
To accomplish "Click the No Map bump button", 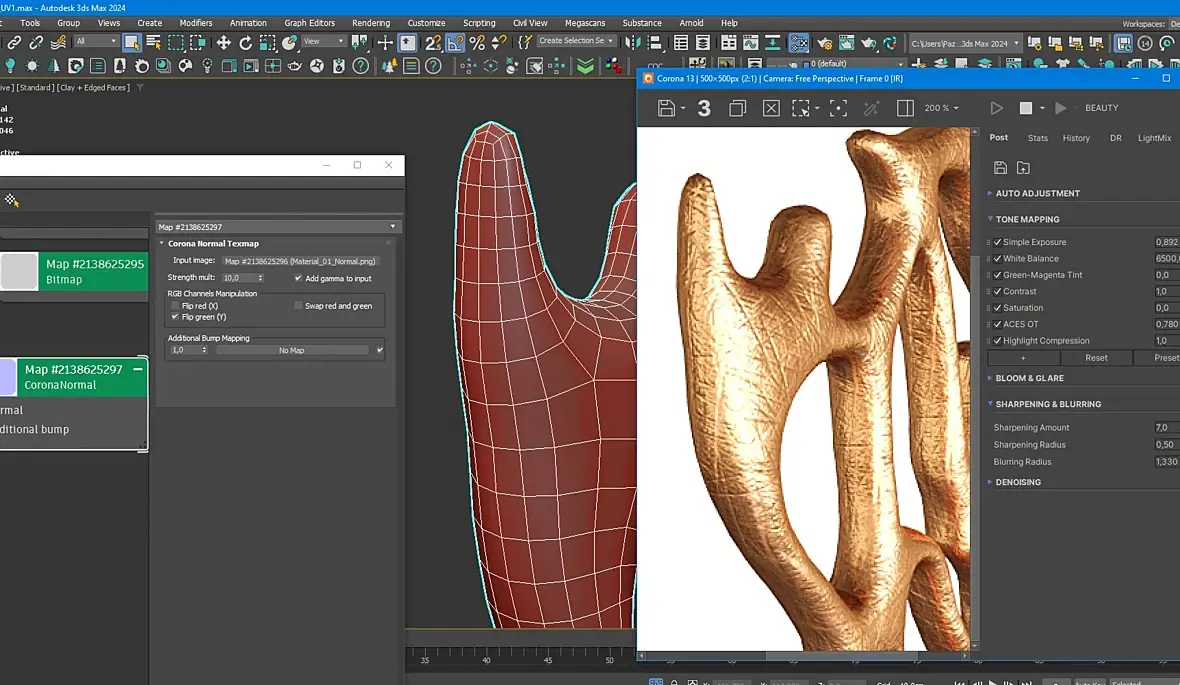I will point(291,350).
